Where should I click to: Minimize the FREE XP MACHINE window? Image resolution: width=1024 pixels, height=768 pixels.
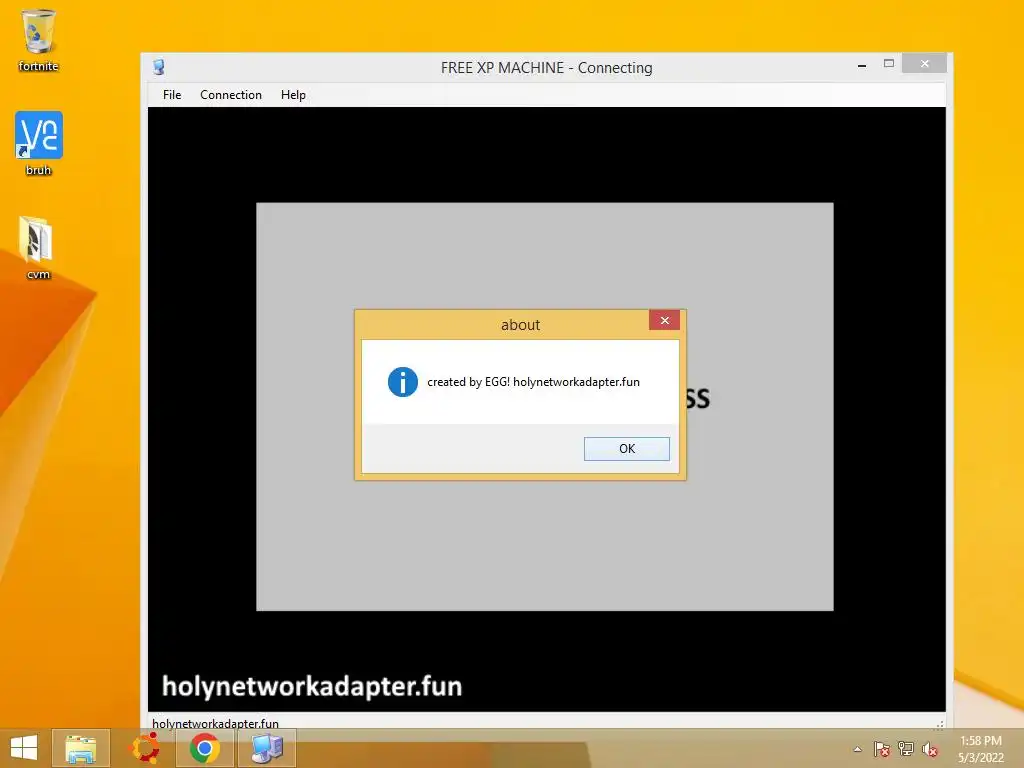(862, 65)
